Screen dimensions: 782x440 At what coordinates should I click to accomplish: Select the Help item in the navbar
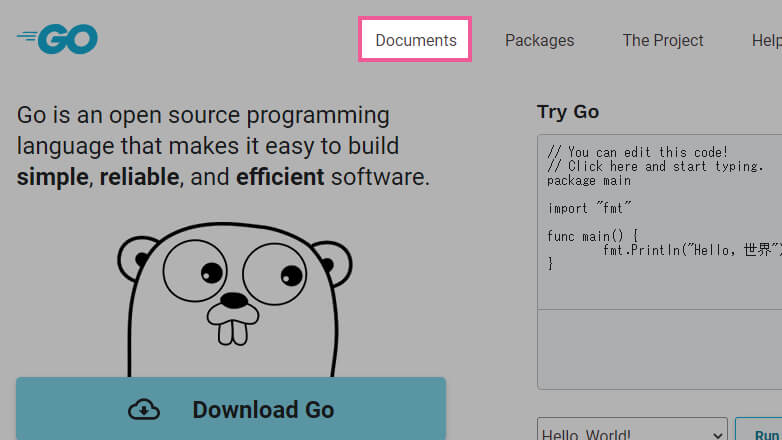[766, 40]
